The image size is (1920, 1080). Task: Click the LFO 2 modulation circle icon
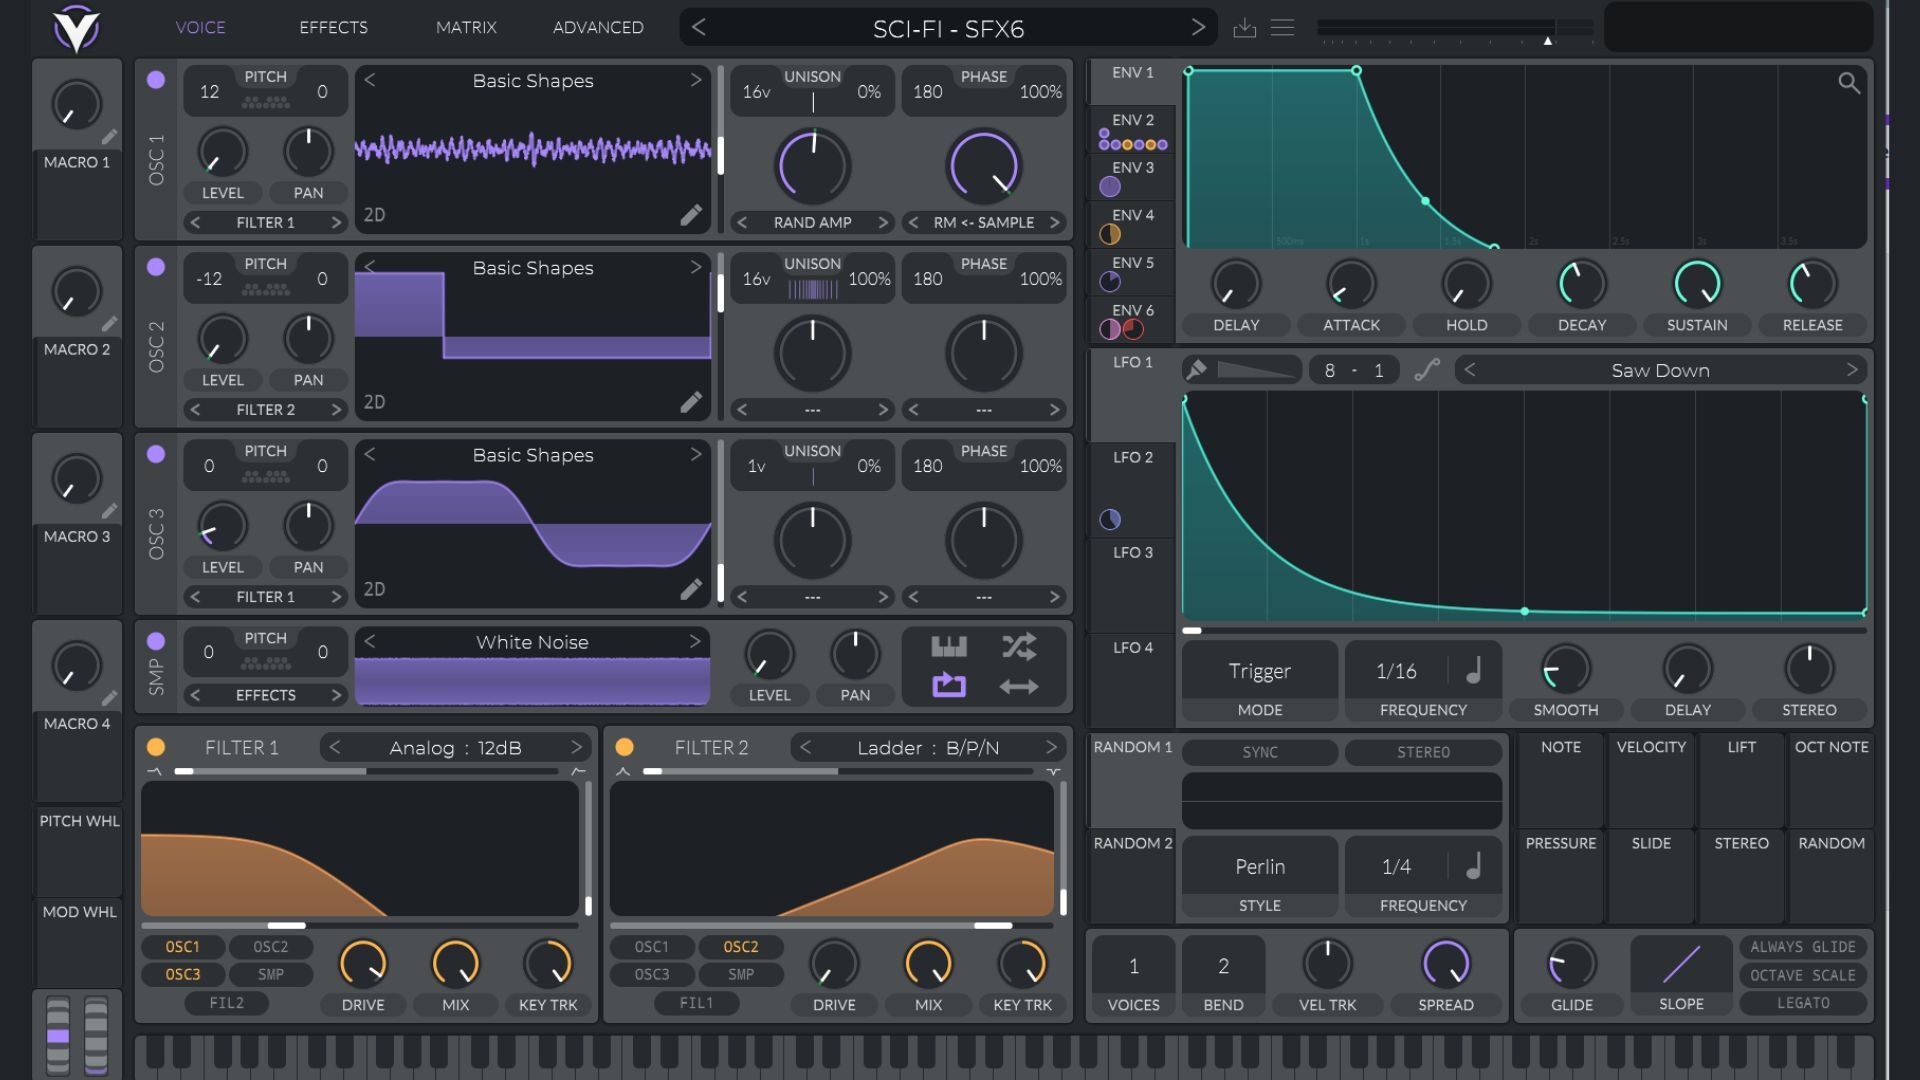[1109, 519]
